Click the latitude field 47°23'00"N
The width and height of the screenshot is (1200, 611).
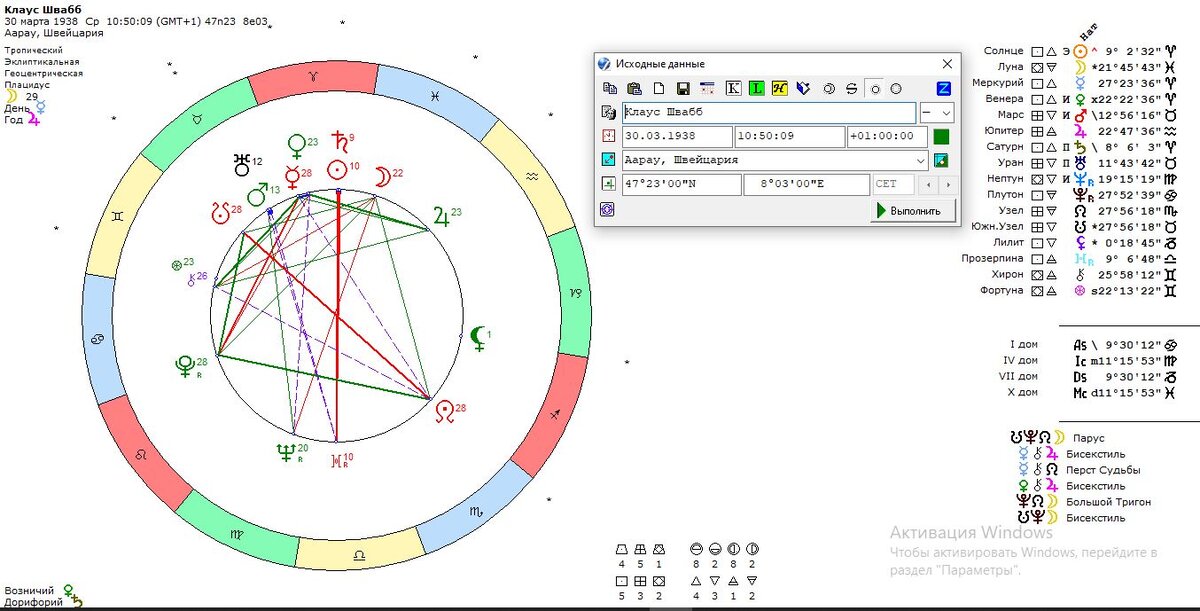[x=681, y=185]
